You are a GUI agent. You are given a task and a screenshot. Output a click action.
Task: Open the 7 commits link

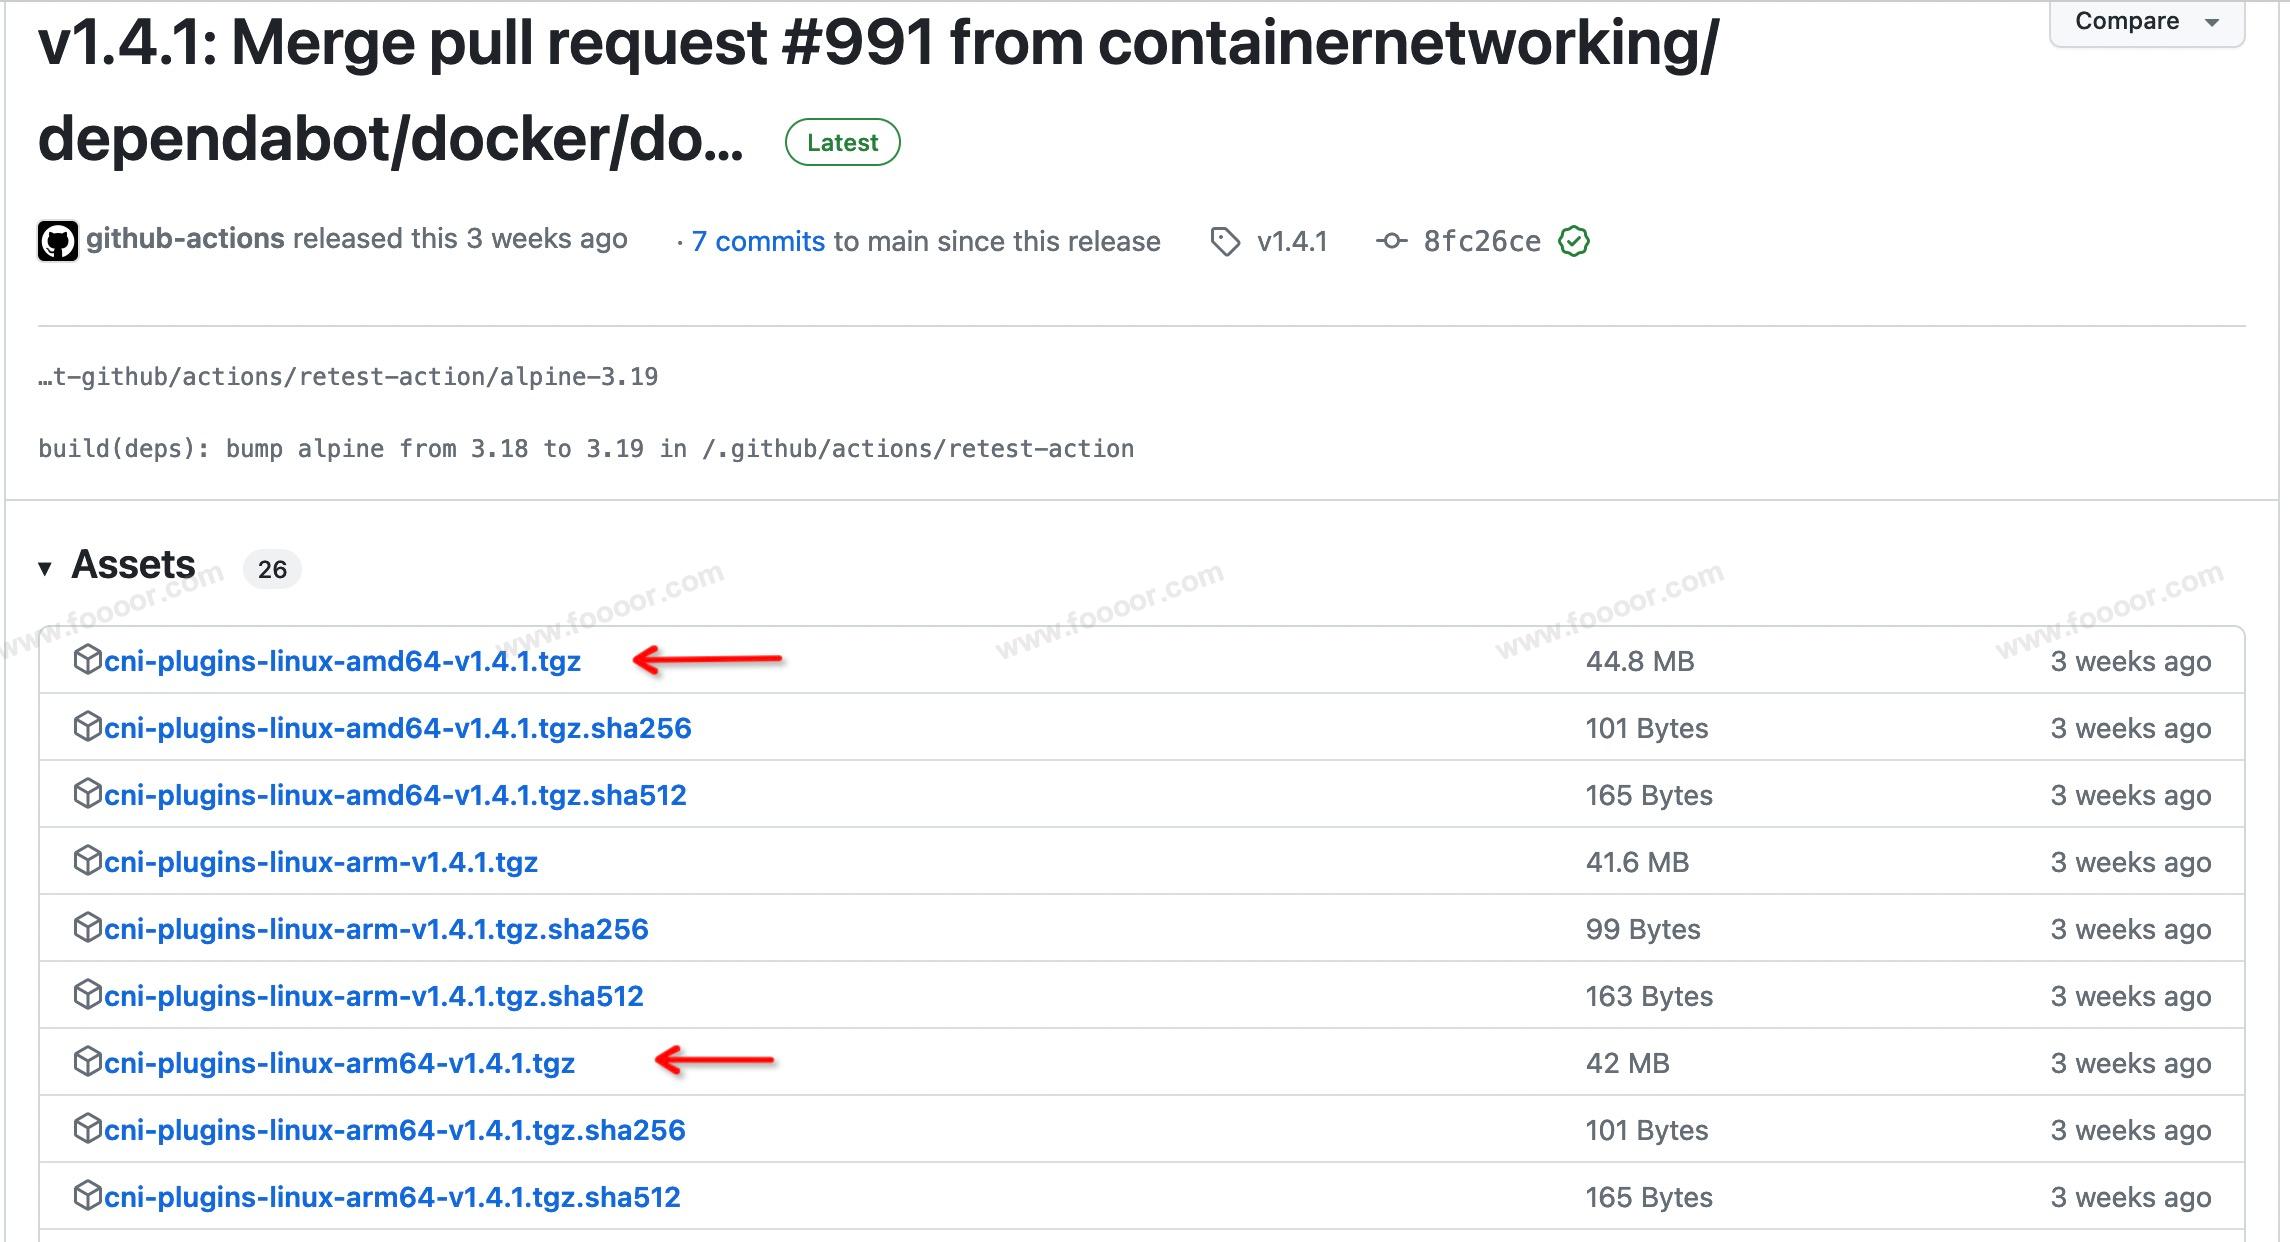758,241
